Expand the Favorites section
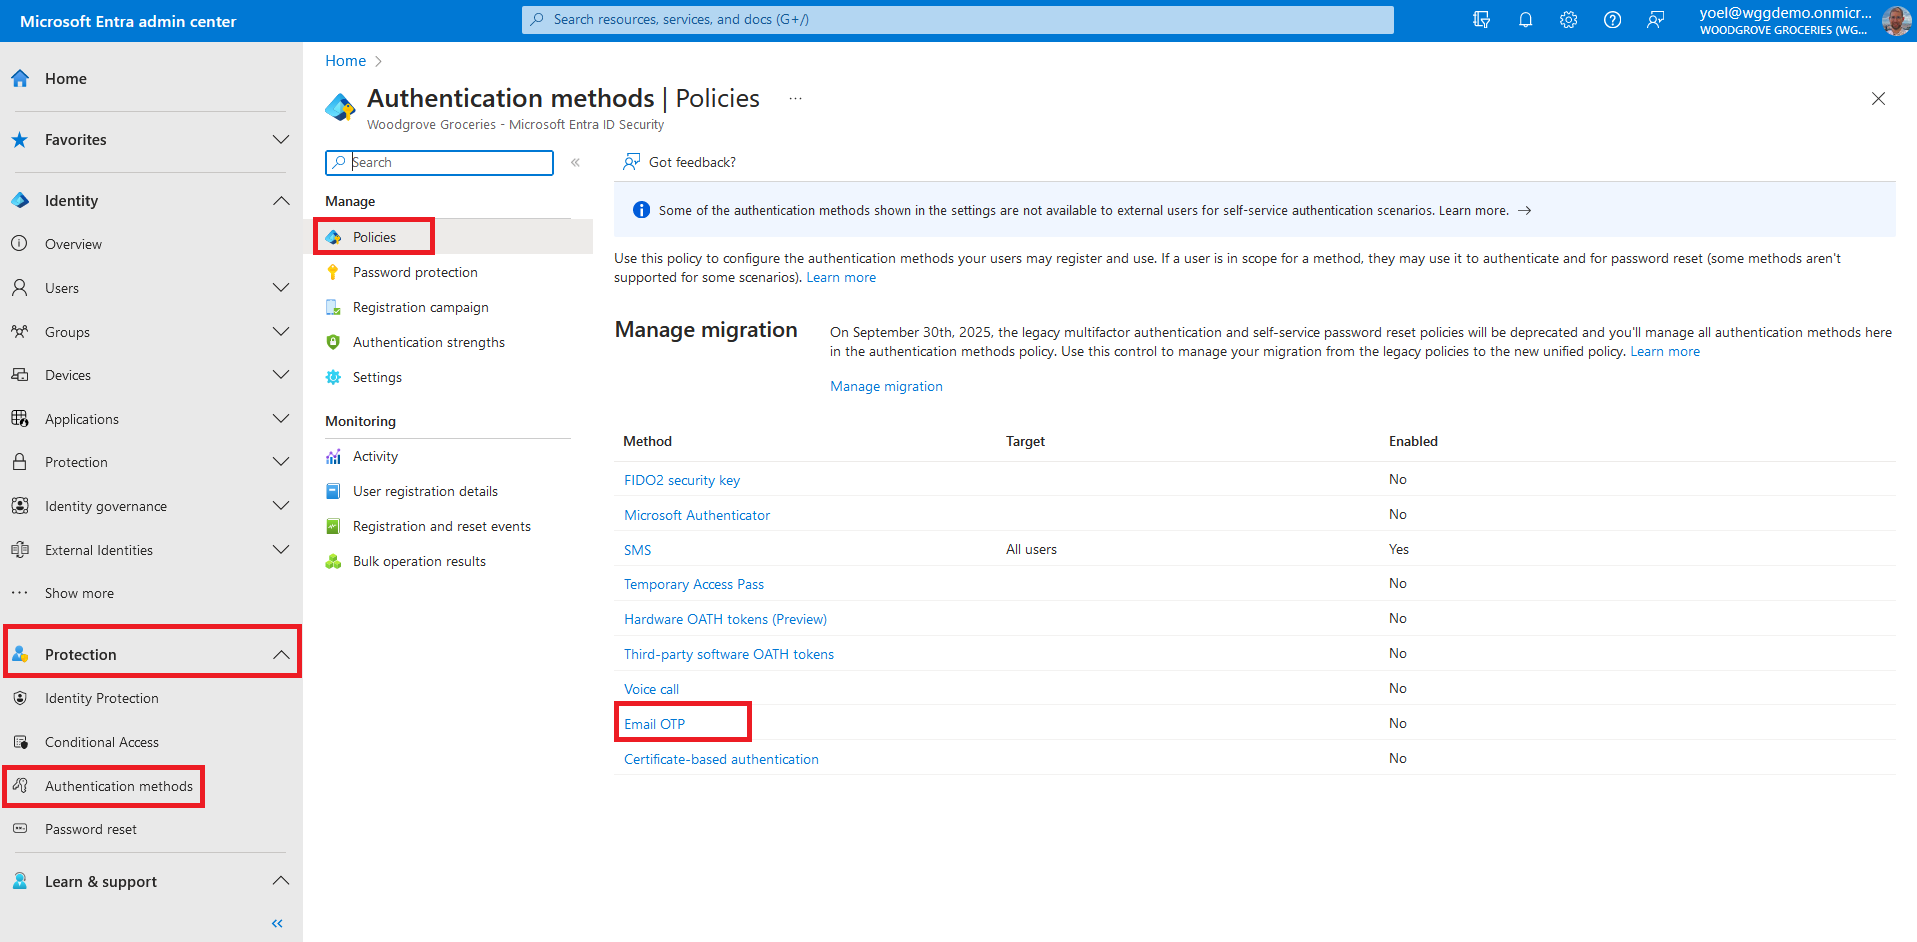Screen dimensions: 1917x942 [281, 140]
